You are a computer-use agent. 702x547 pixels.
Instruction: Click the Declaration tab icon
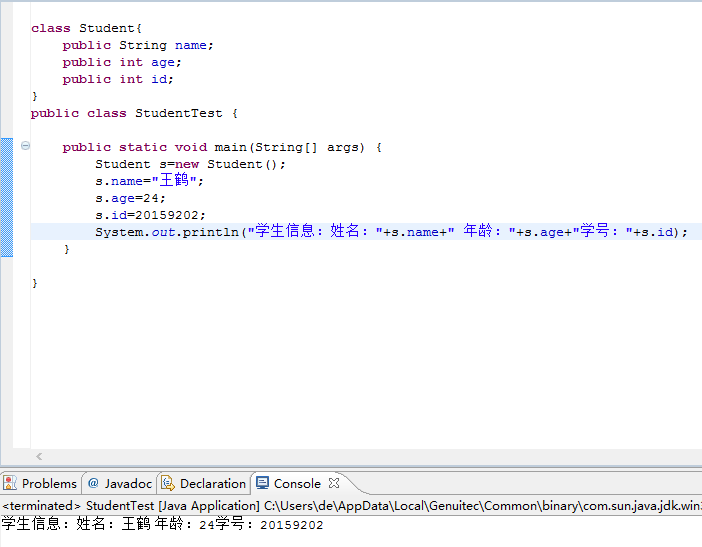click(x=168, y=483)
